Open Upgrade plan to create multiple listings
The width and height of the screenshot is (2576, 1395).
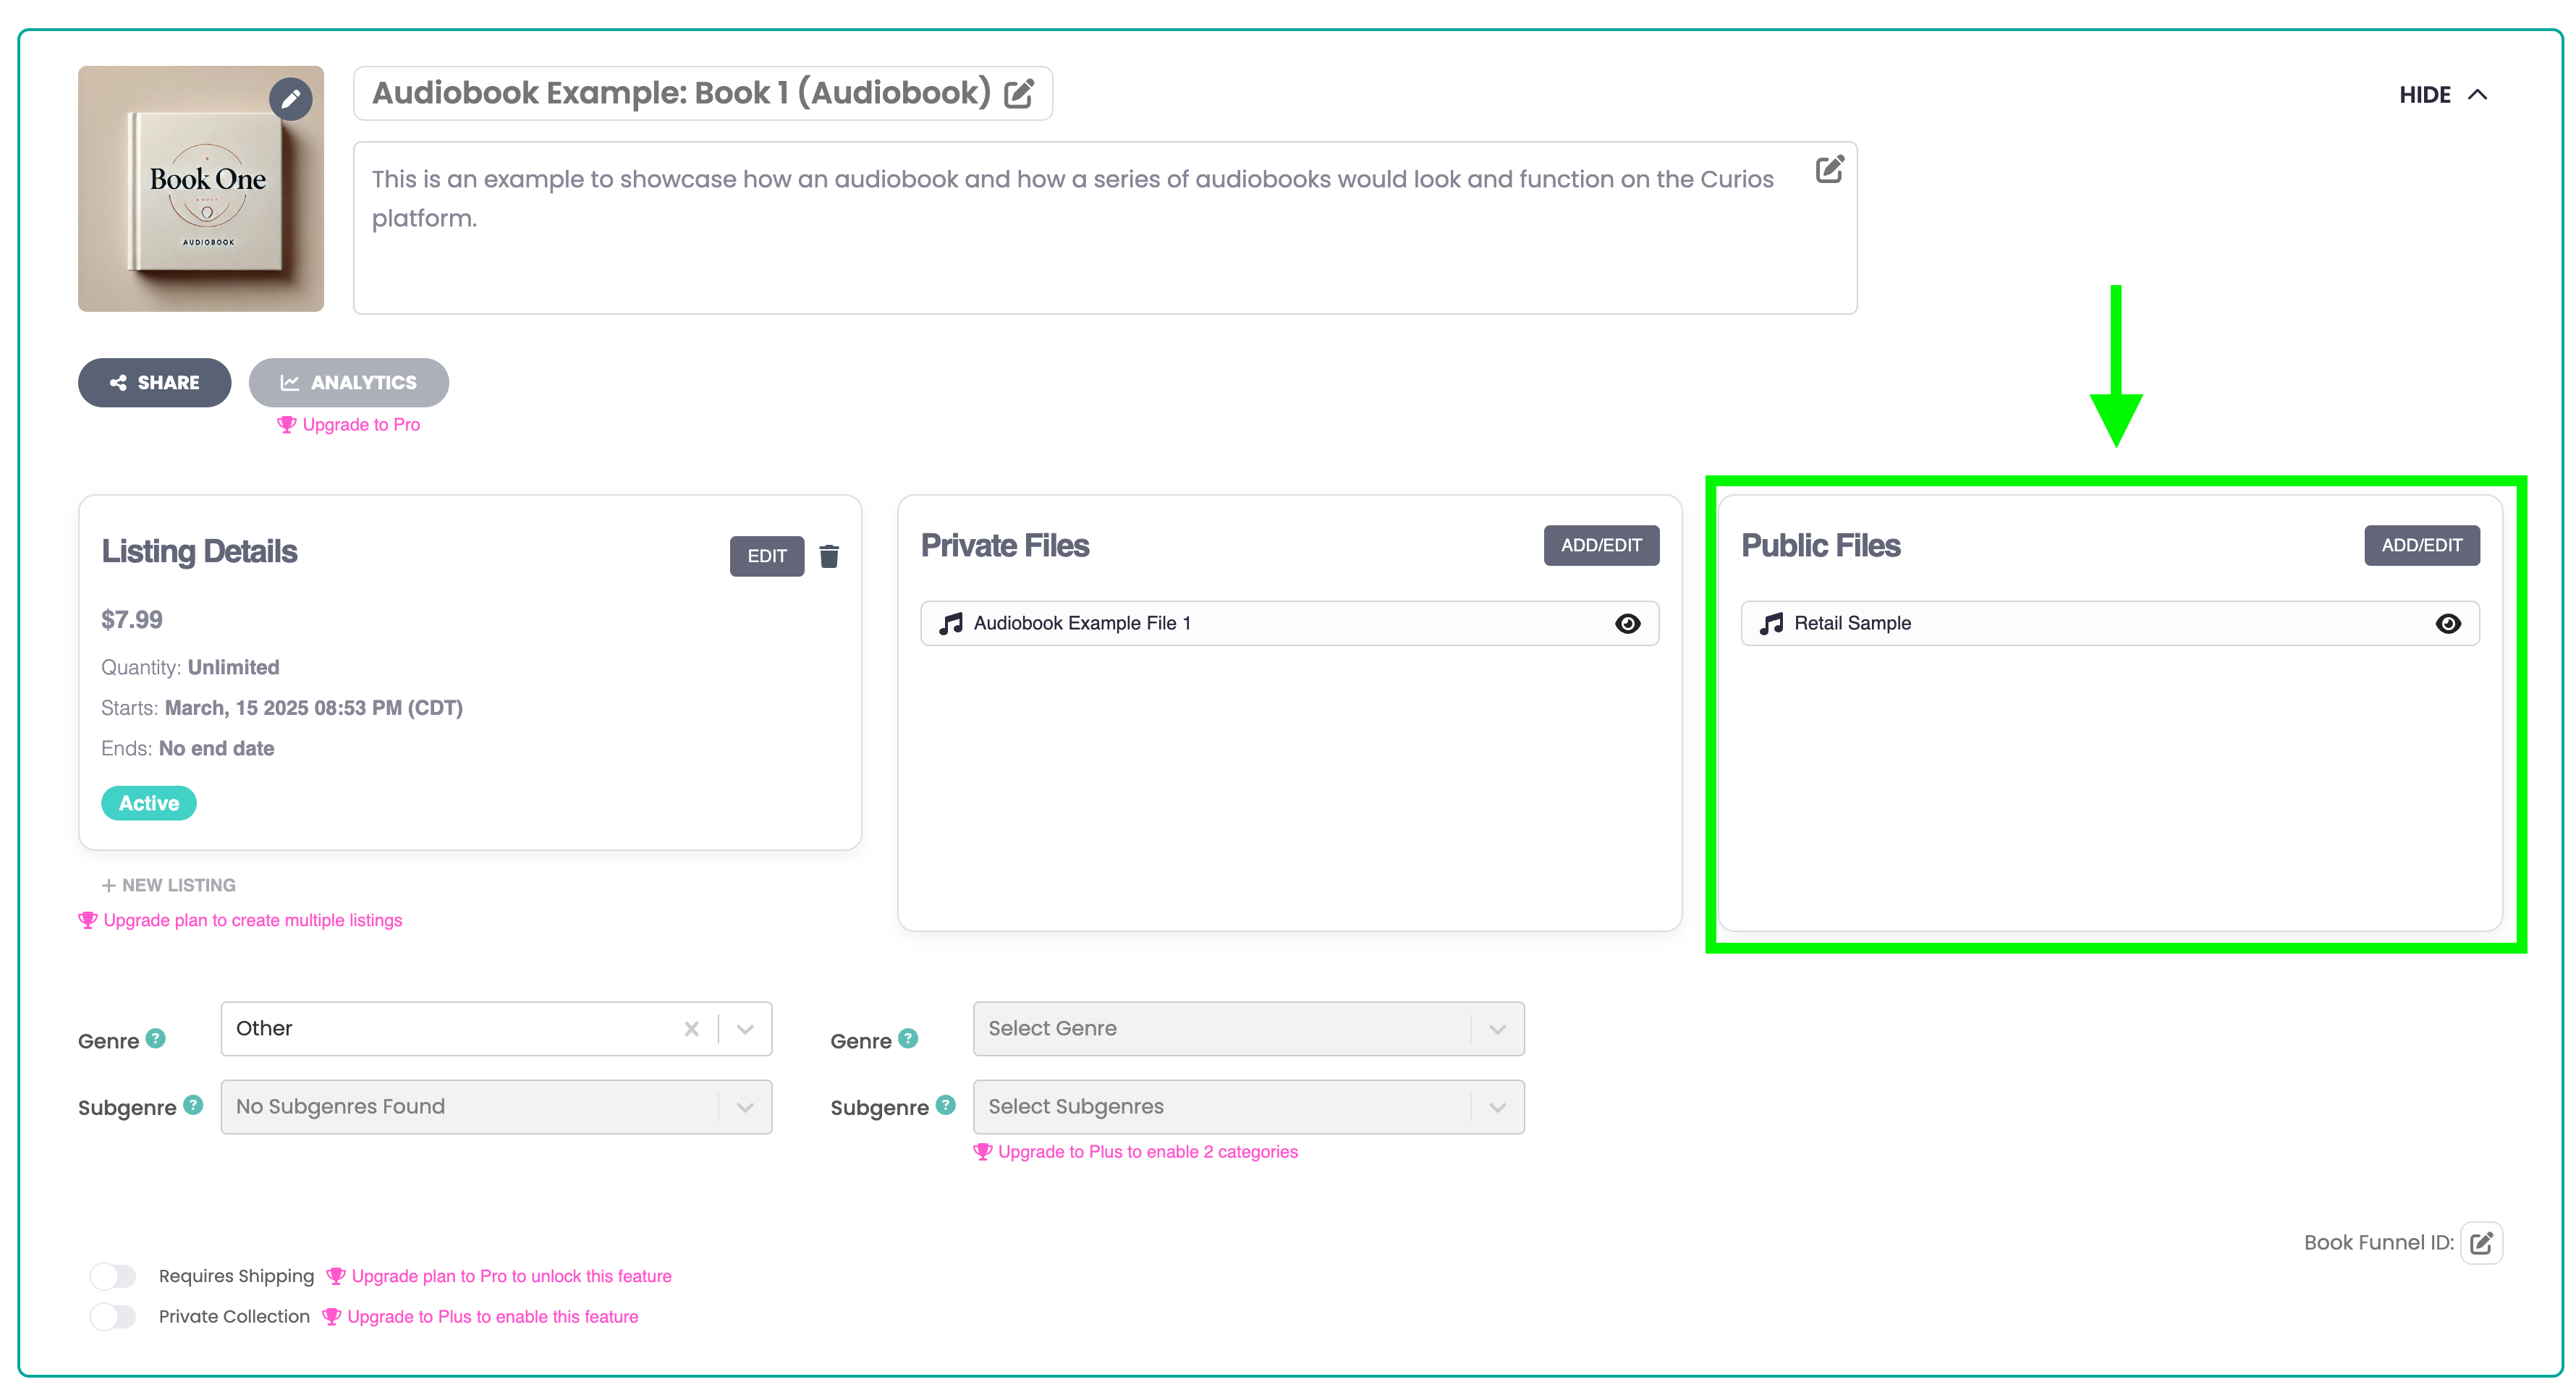coord(253,921)
